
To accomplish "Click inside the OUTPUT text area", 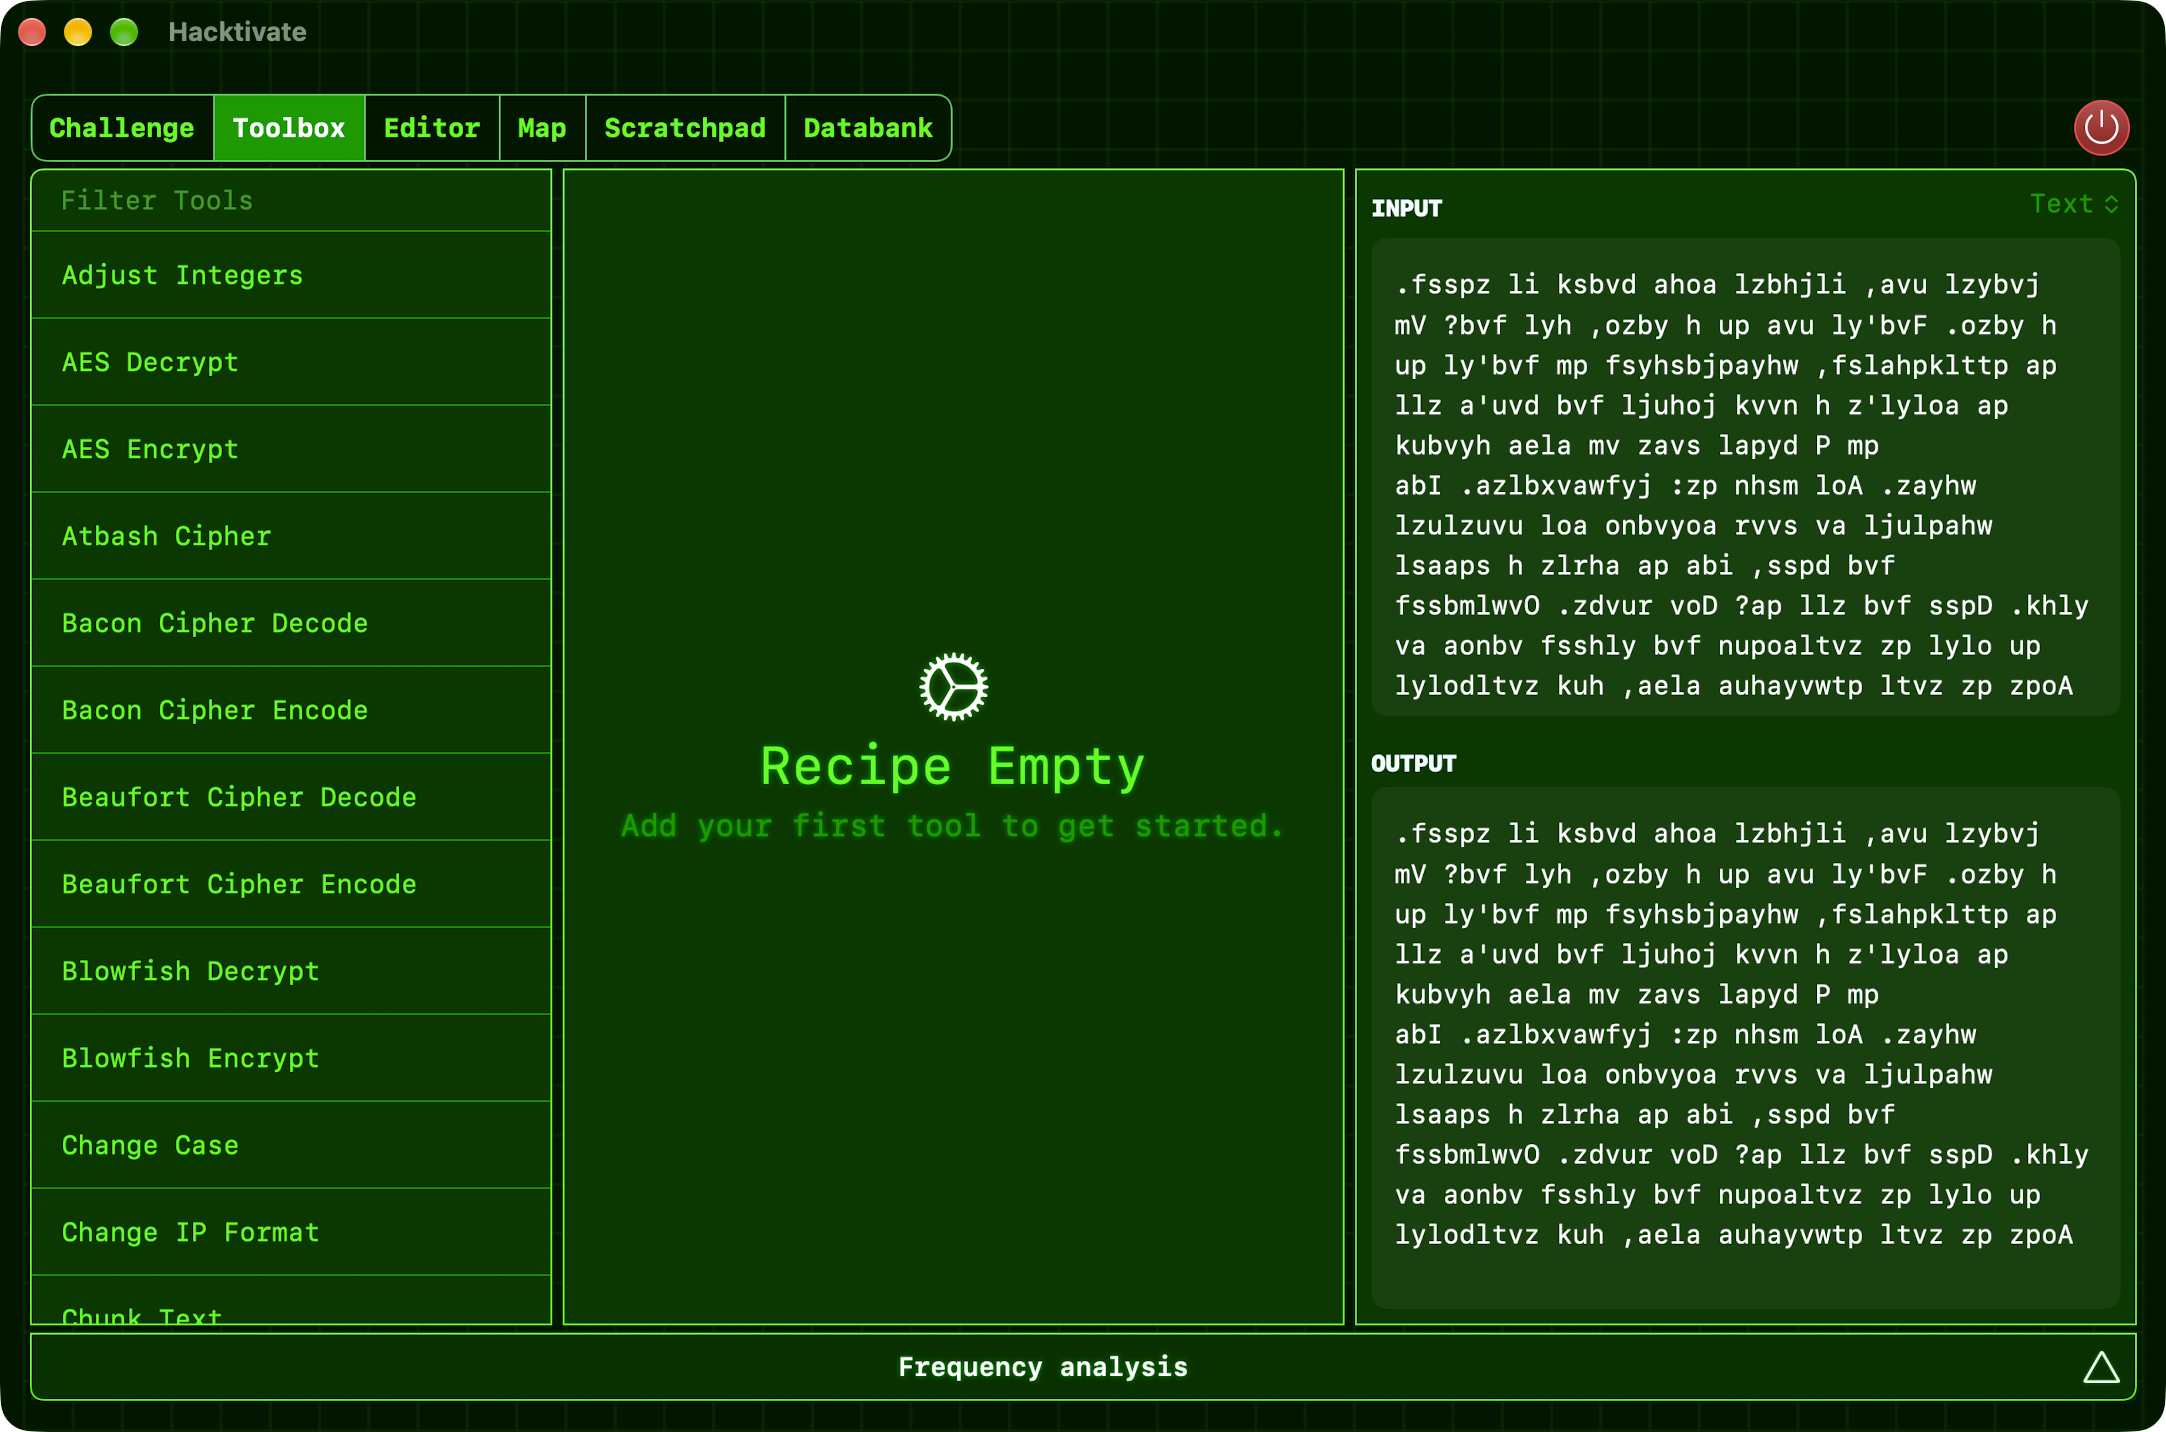I will (1745, 1047).
